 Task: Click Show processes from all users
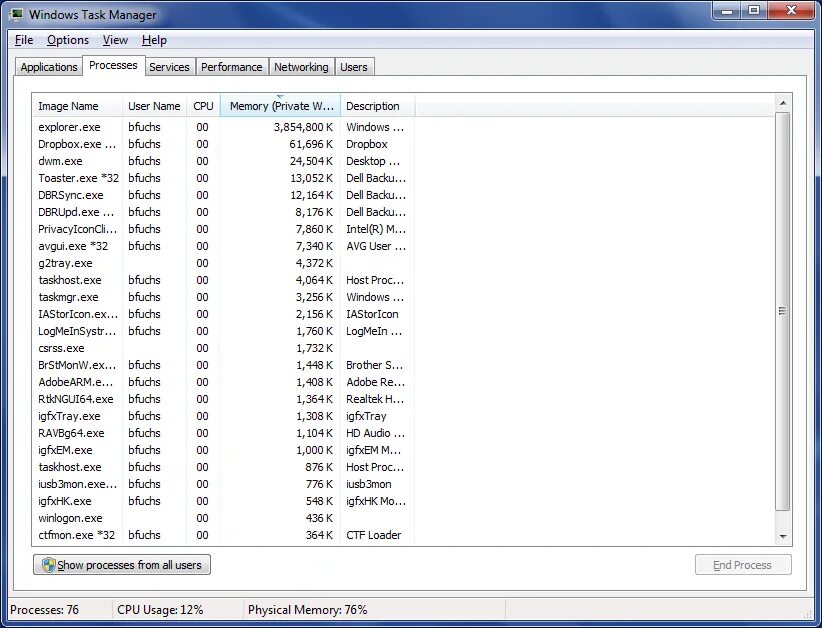(x=122, y=565)
